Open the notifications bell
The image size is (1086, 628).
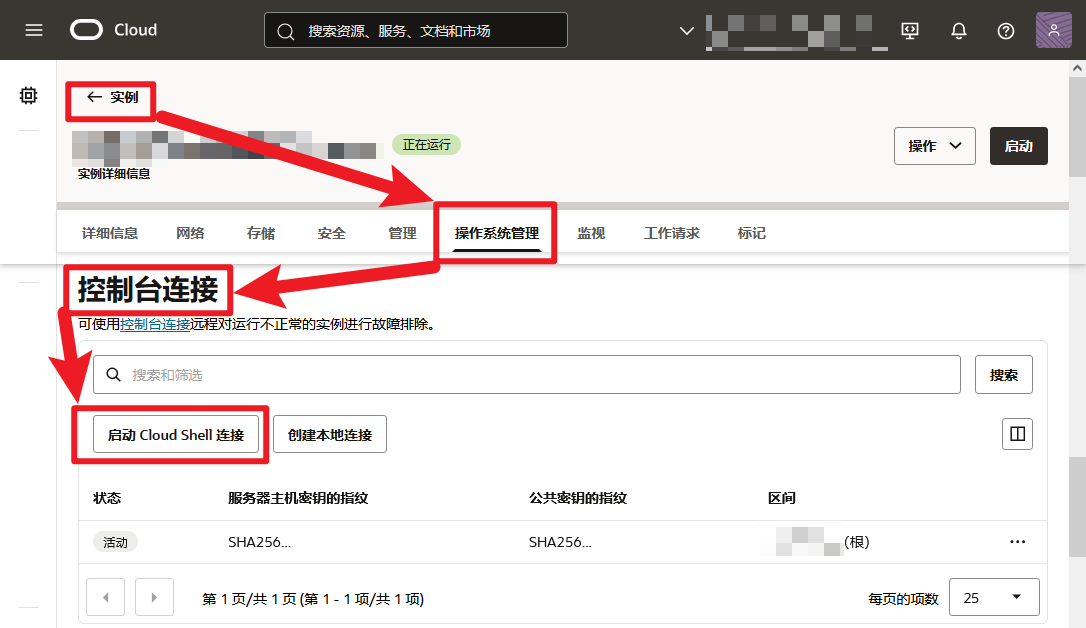coord(959,30)
